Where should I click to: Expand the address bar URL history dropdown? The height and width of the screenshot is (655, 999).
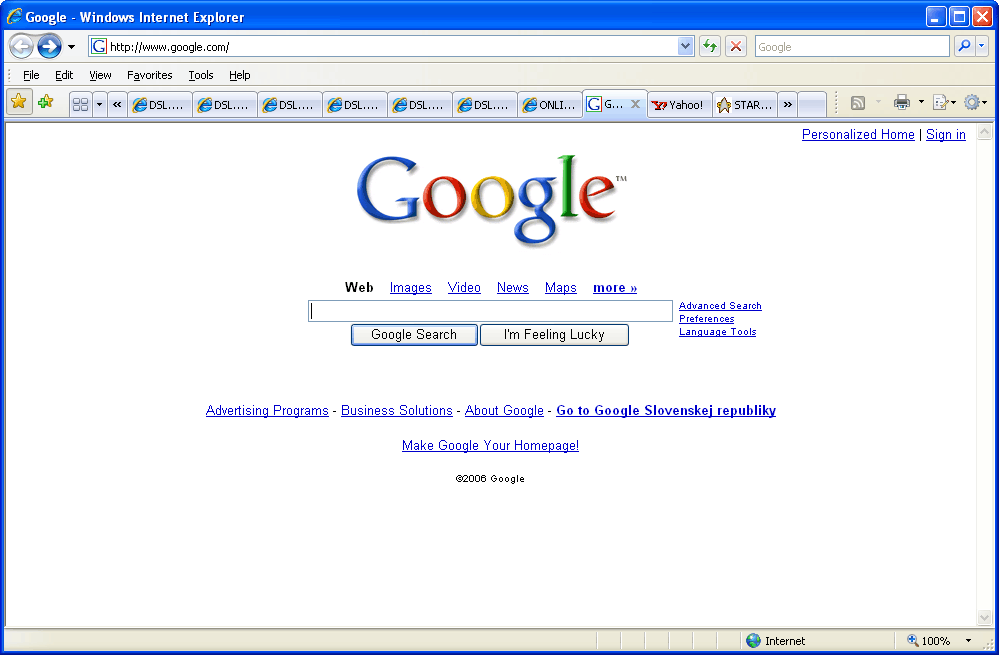(686, 46)
